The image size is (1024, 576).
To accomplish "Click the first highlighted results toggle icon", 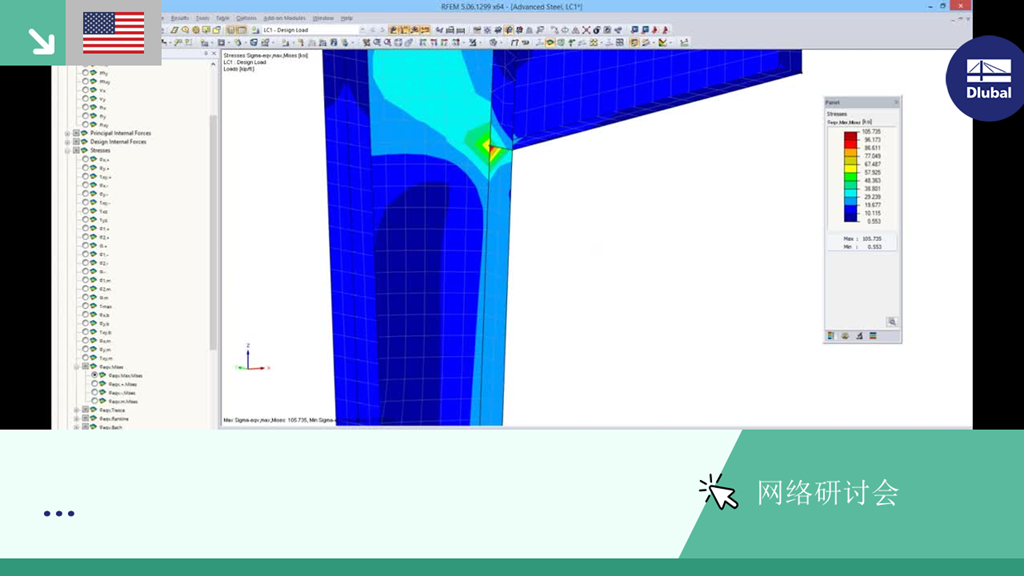I will [x=393, y=30].
